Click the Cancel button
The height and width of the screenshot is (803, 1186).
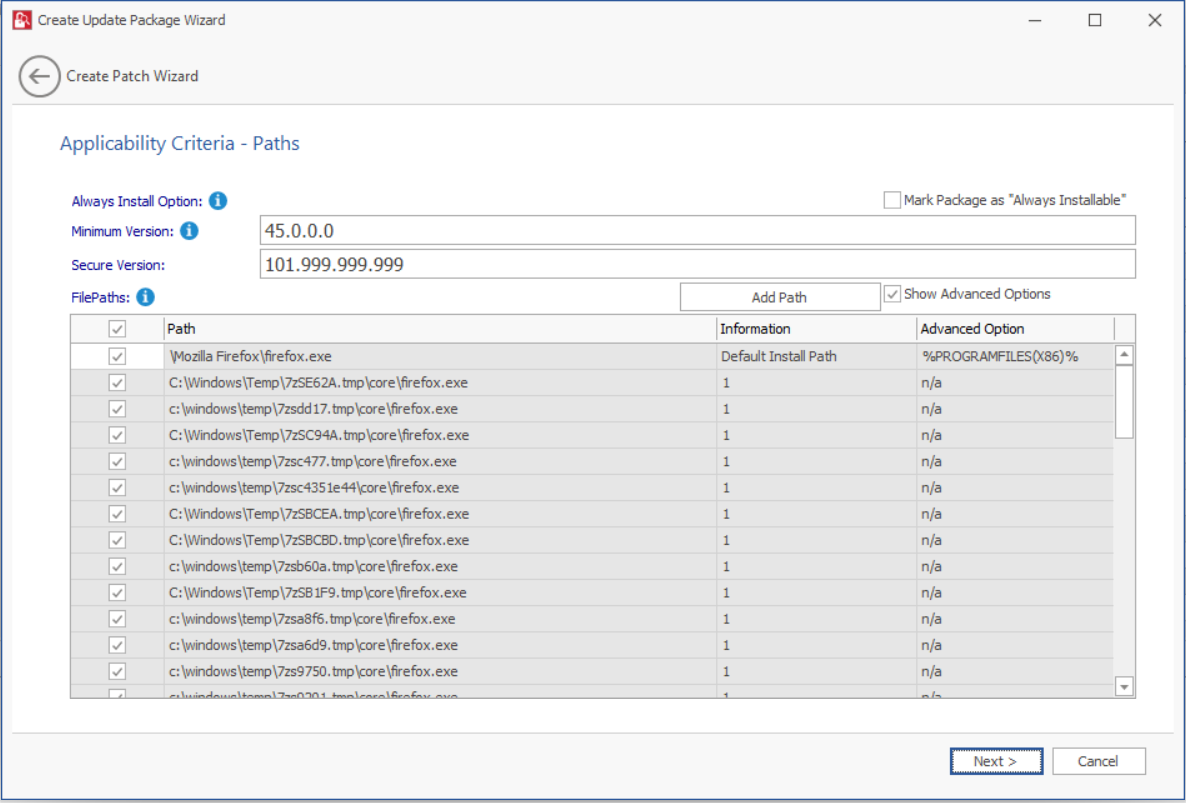[1098, 761]
